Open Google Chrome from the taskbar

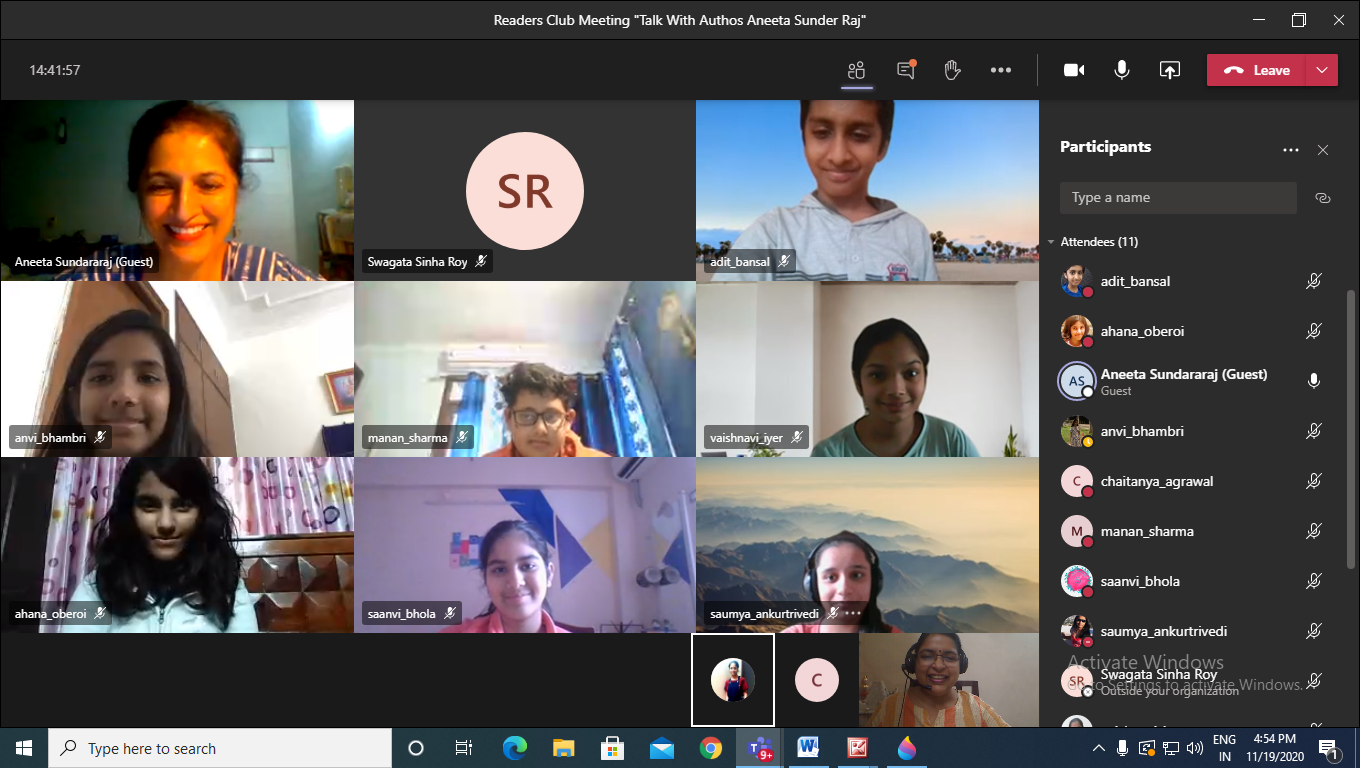711,748
